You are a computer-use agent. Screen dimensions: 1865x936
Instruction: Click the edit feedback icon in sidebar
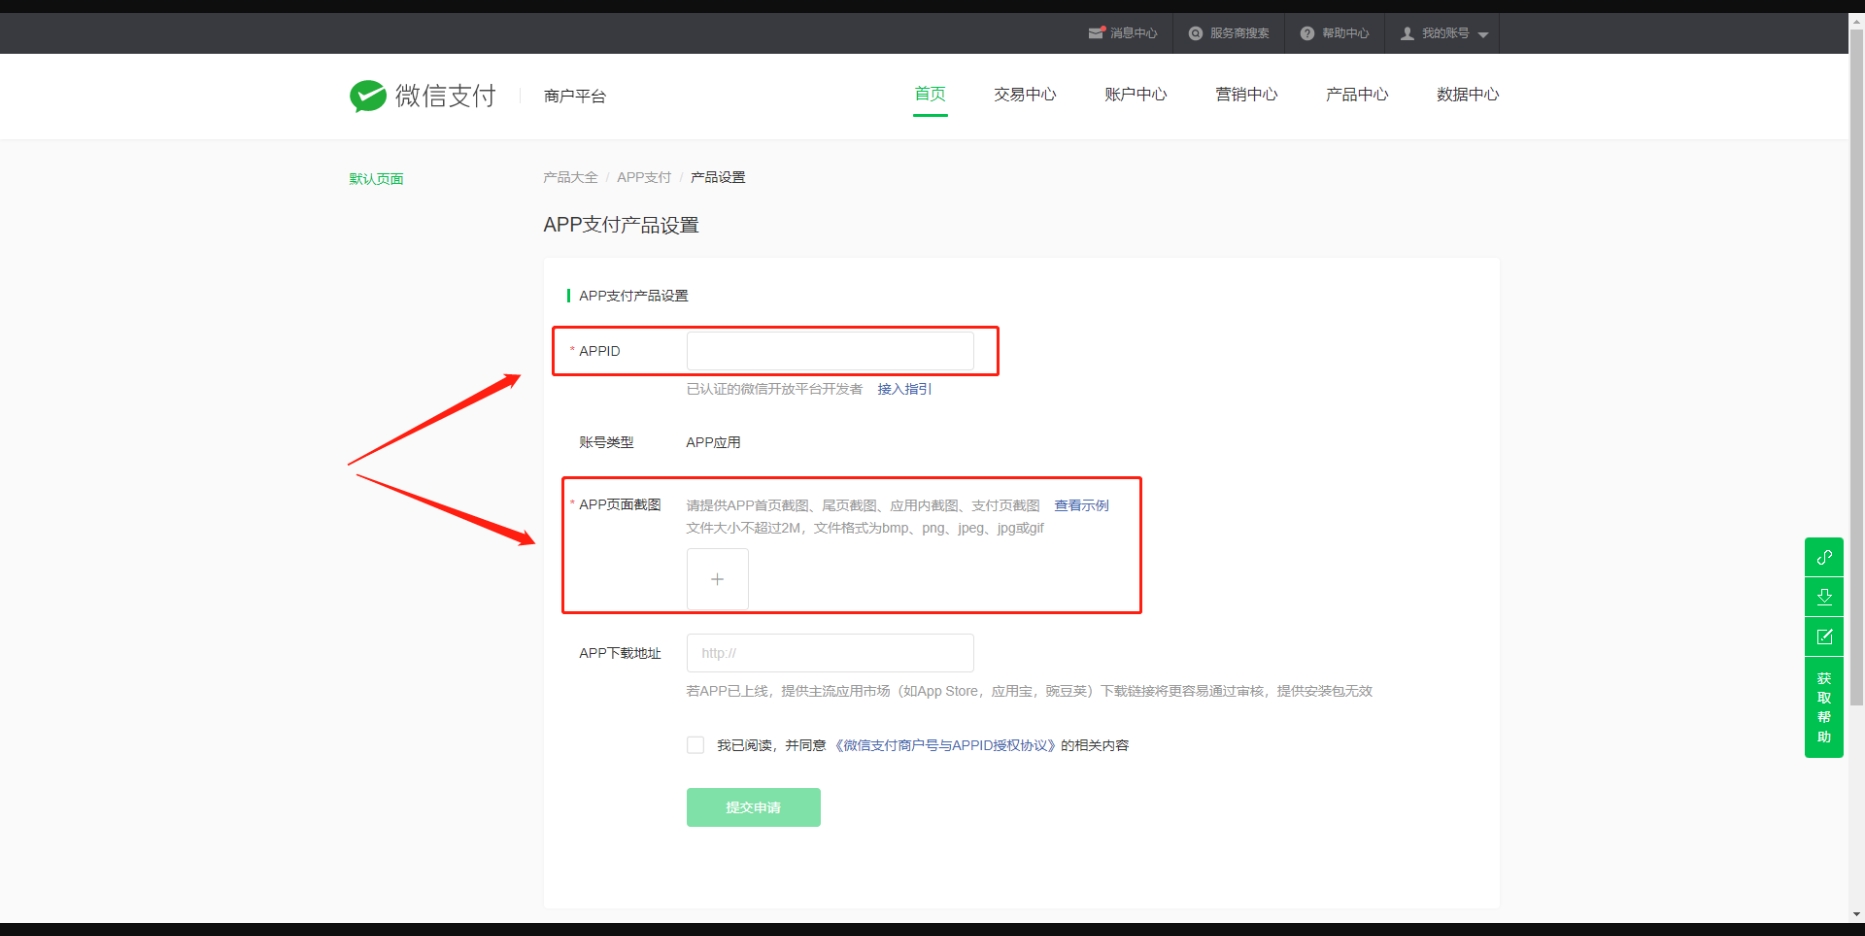pos(1824,637)
